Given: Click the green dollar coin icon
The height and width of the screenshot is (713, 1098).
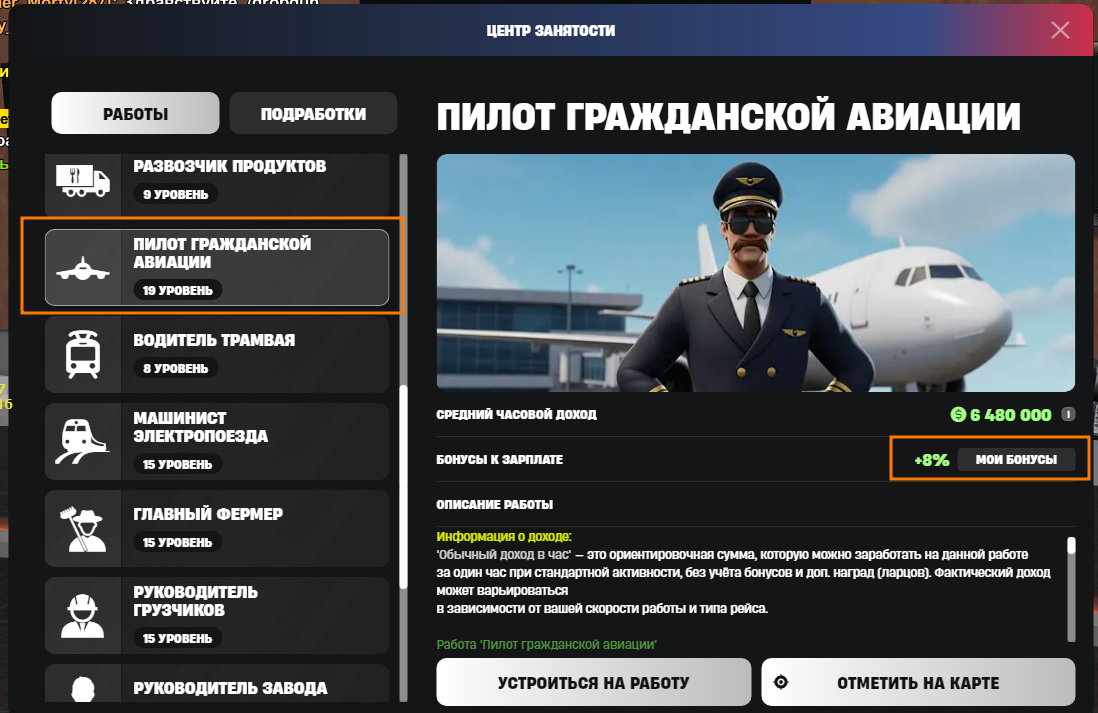Looking at the screenshot, I should [957, 415].
